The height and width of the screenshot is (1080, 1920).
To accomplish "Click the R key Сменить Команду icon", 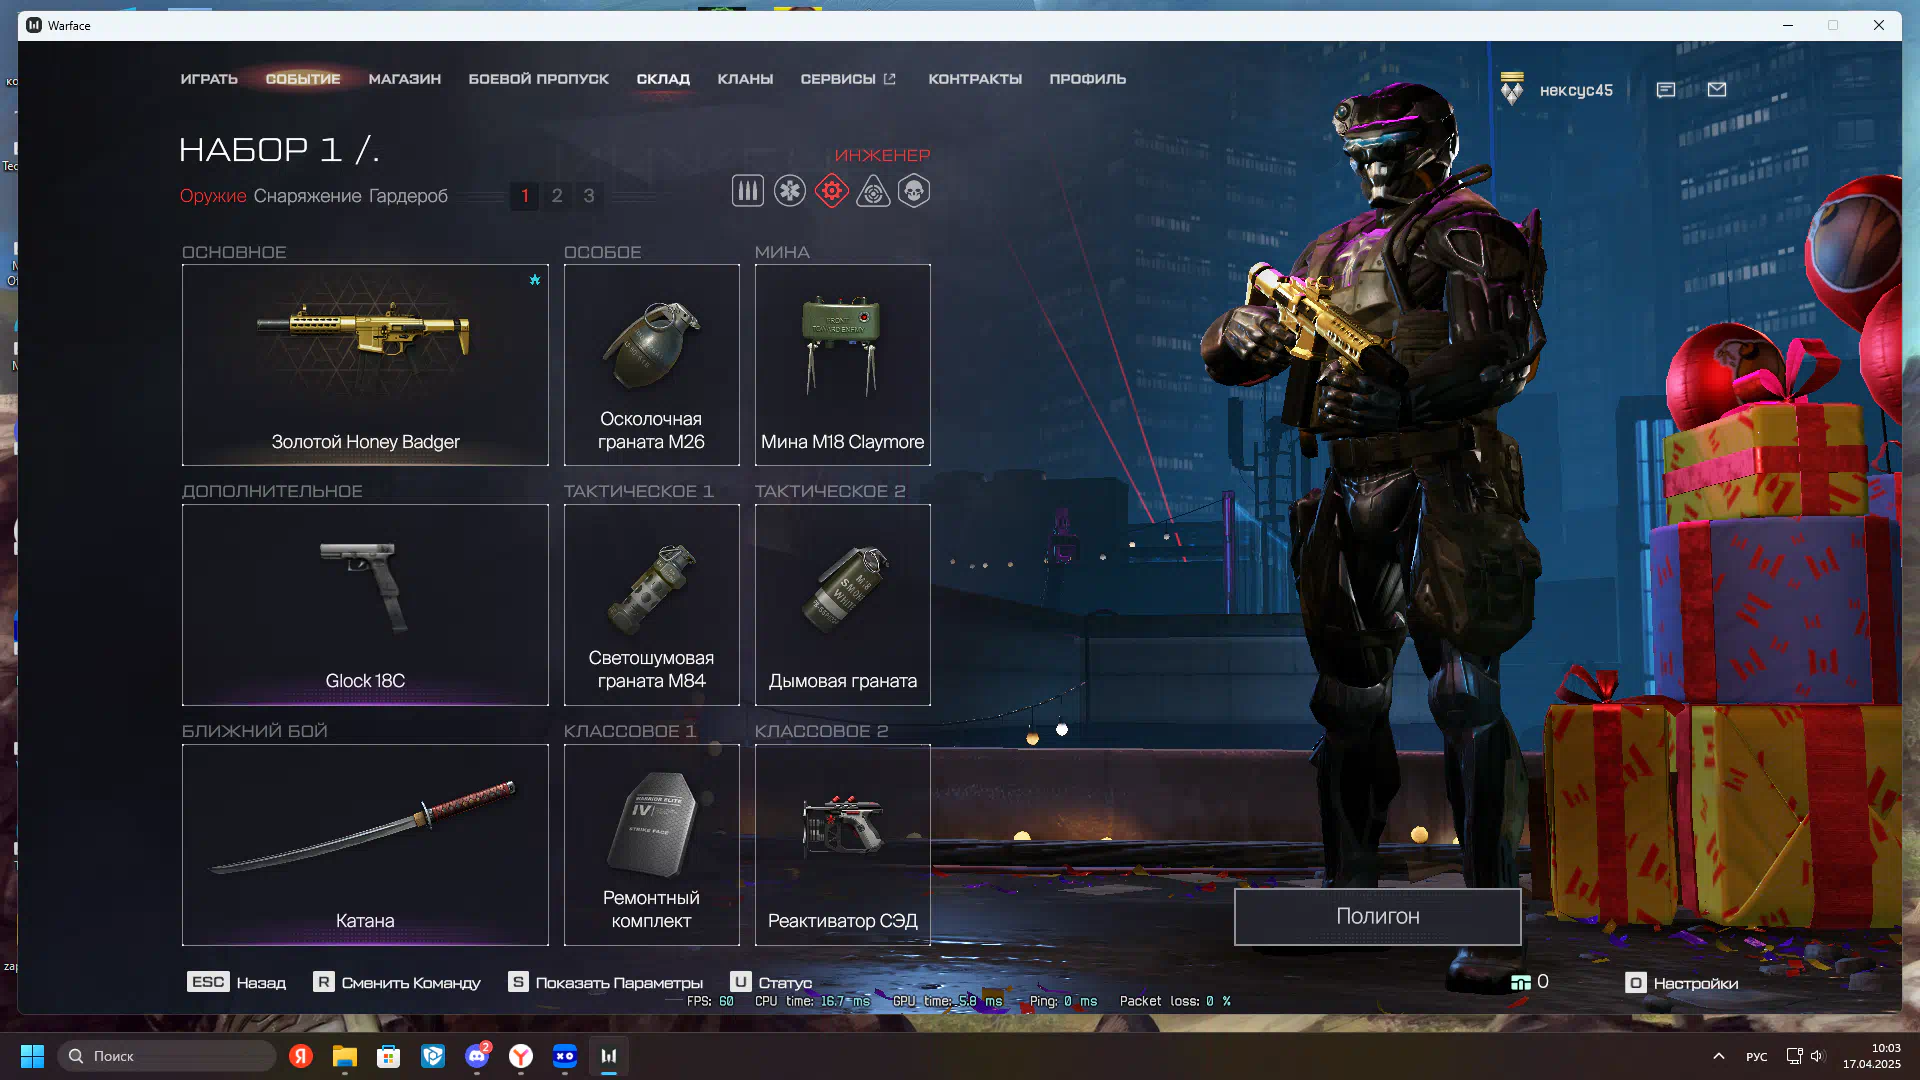I will 323,982.
